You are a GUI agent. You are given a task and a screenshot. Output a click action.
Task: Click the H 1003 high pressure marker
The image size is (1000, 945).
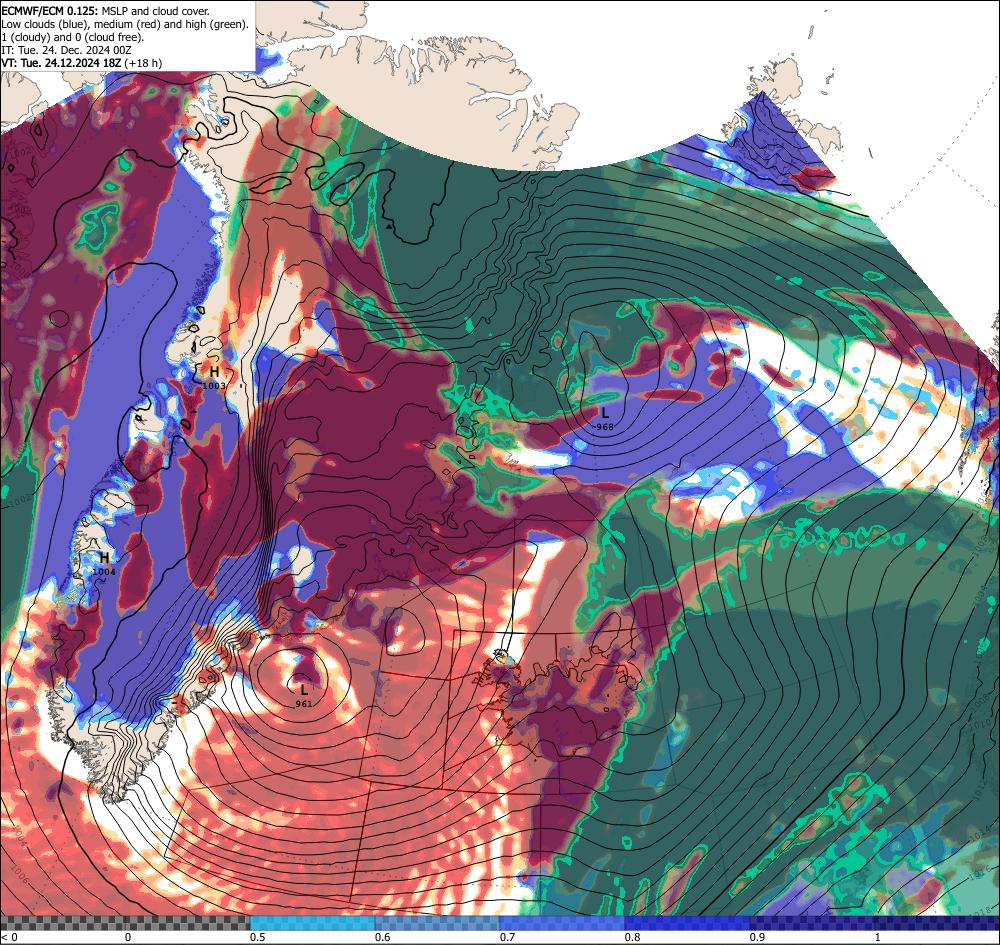pyautogui.click(x=214, y=377)
